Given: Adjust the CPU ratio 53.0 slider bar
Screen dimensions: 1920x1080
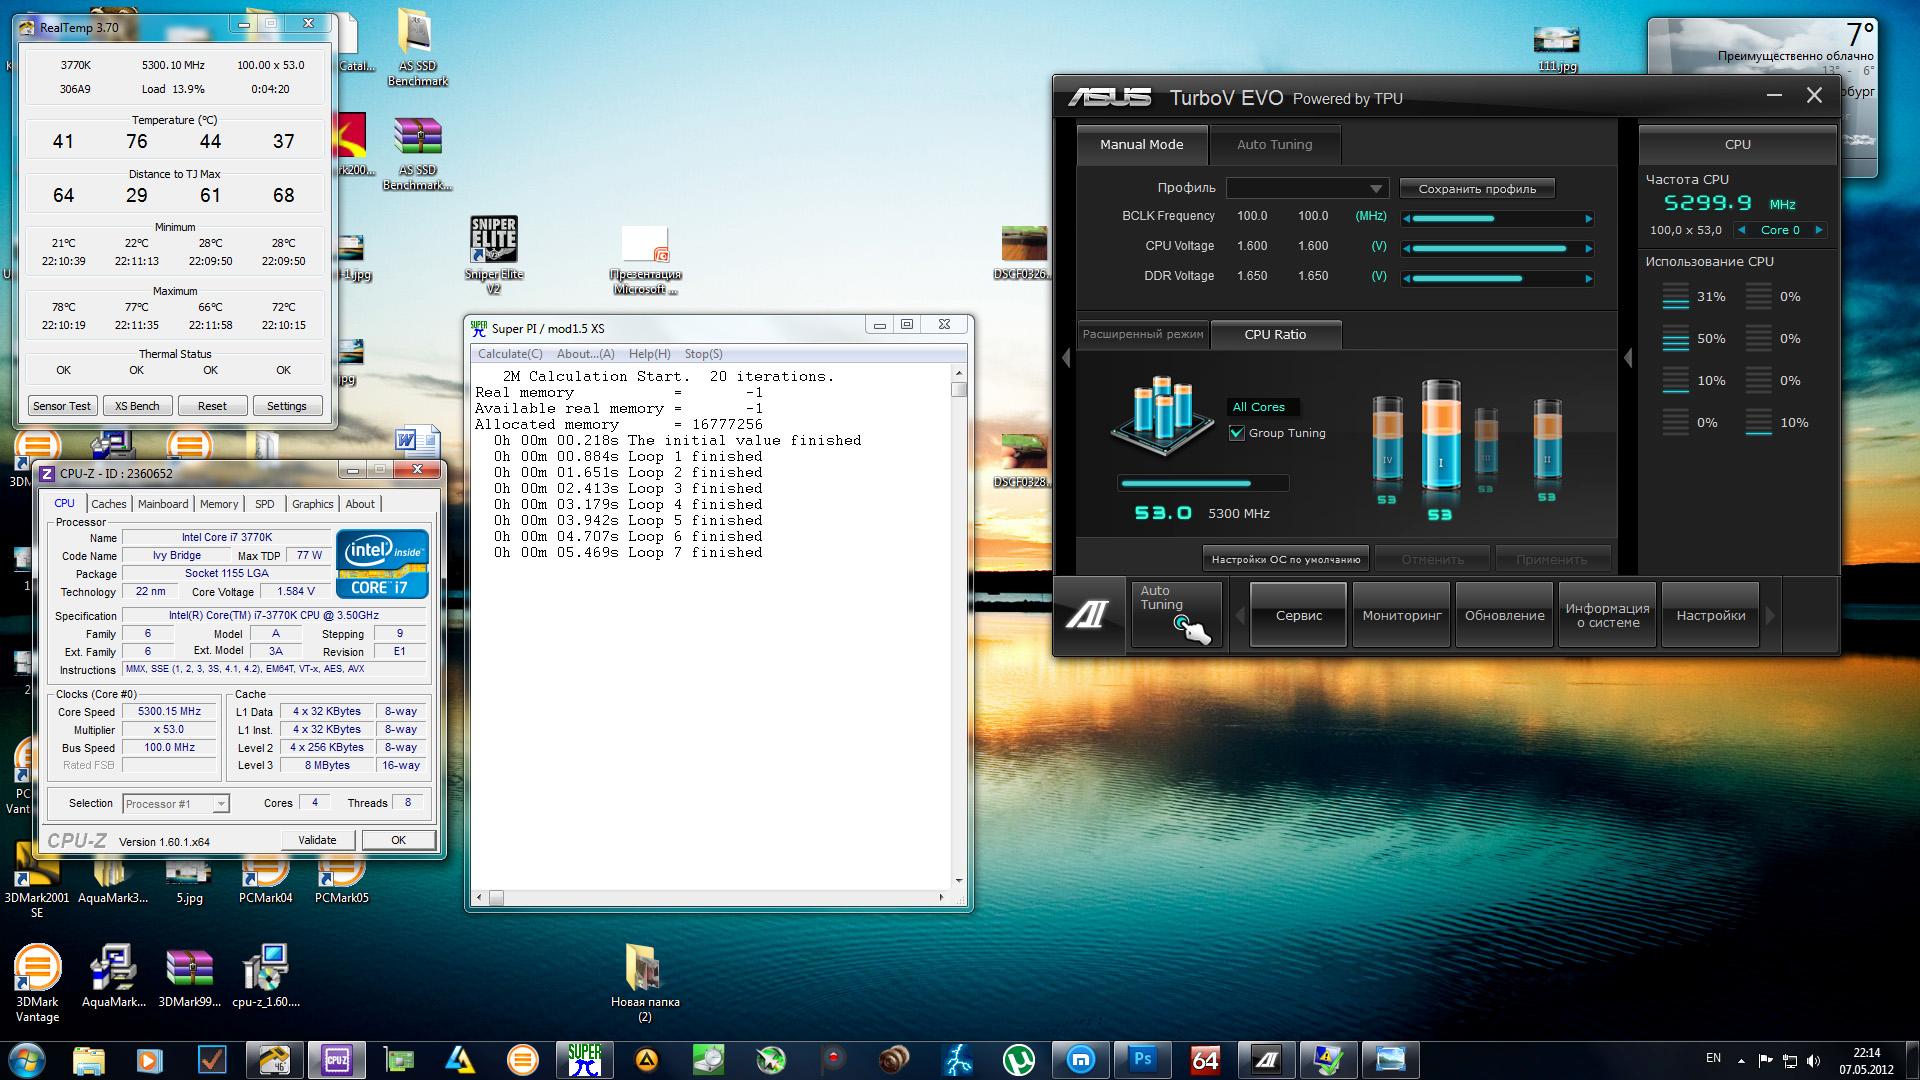Looking at the screenshot, I should (x=1203, y=483).
